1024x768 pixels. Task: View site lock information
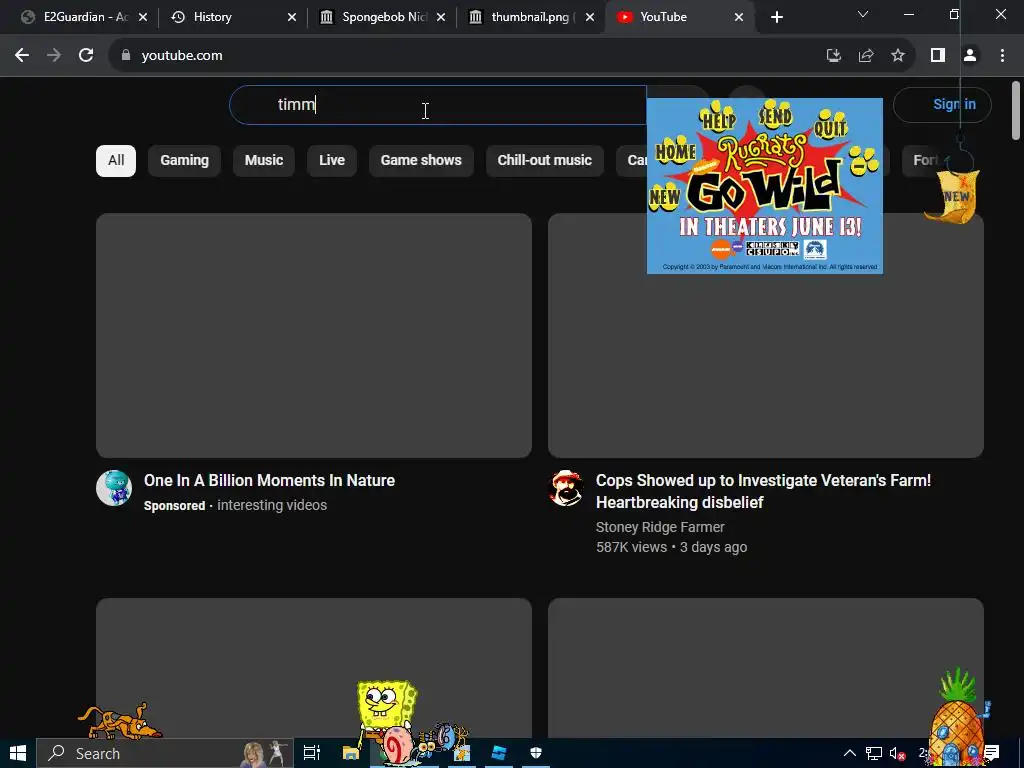[126, 56]
